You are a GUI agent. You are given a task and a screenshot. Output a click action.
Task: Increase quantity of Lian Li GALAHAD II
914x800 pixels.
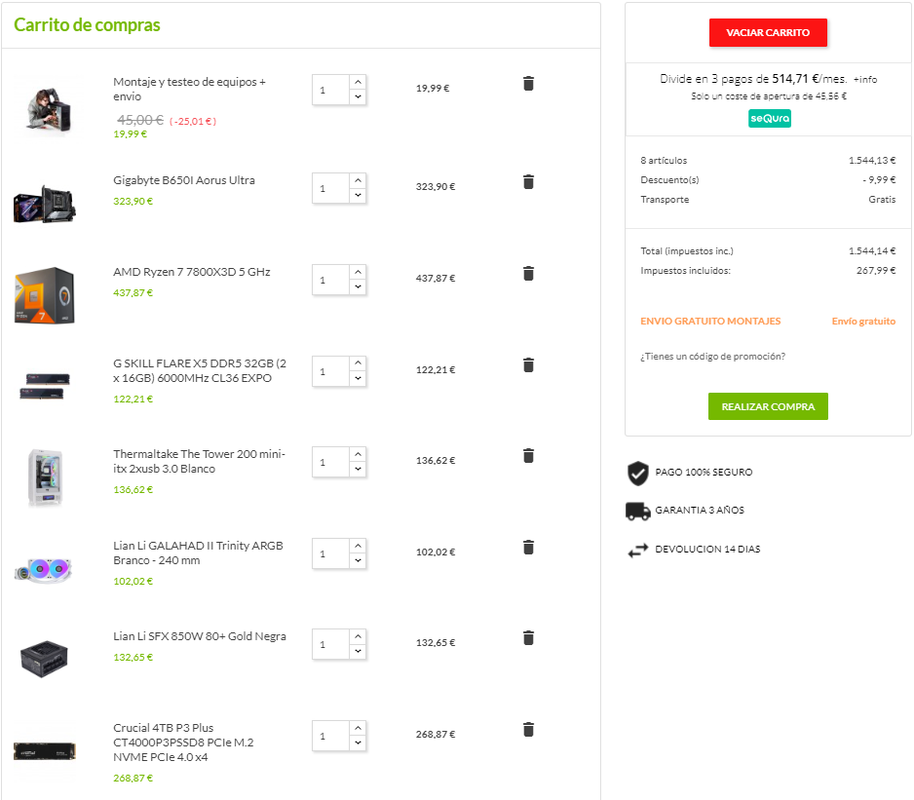point(358,546)
